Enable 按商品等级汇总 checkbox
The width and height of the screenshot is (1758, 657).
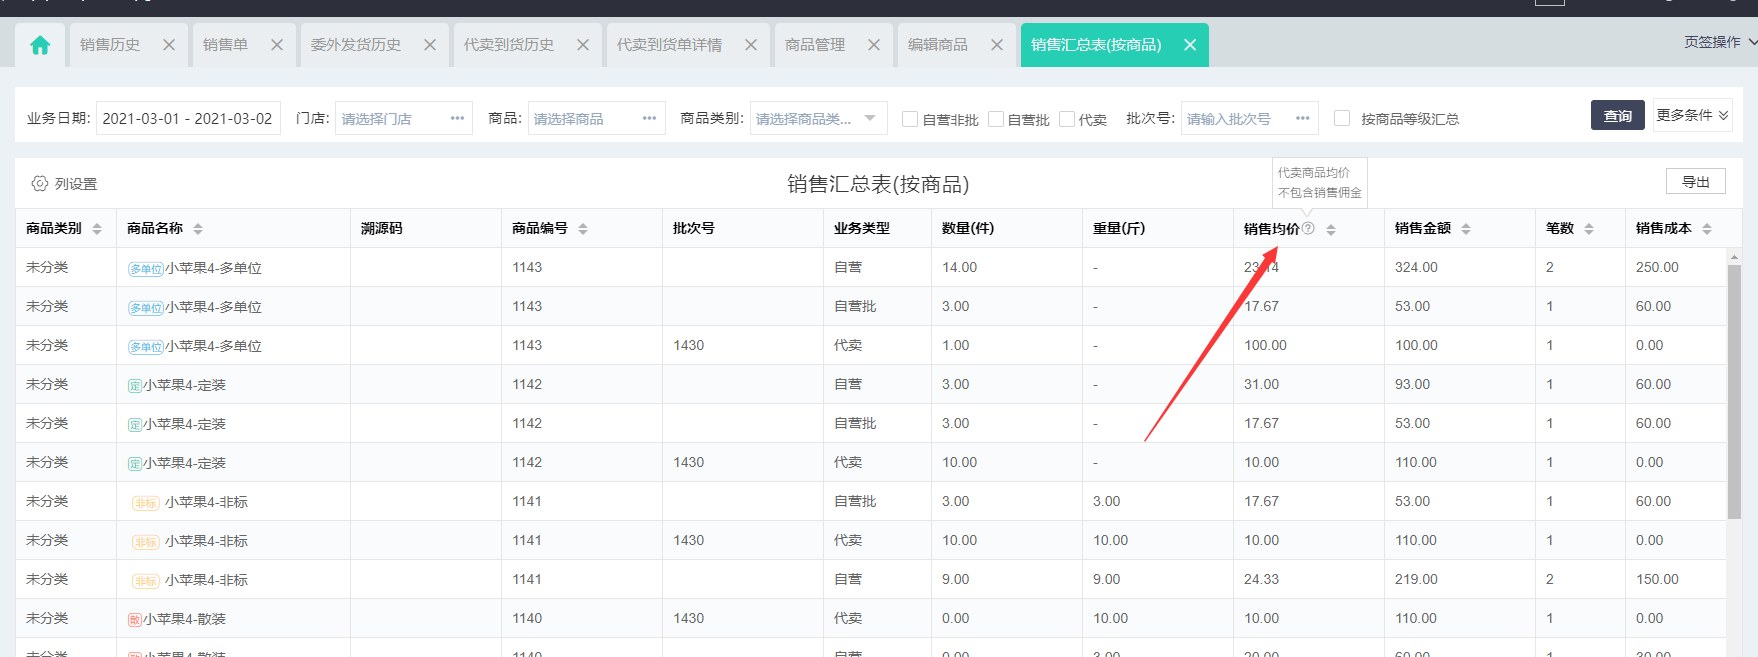pos(1342,118)
